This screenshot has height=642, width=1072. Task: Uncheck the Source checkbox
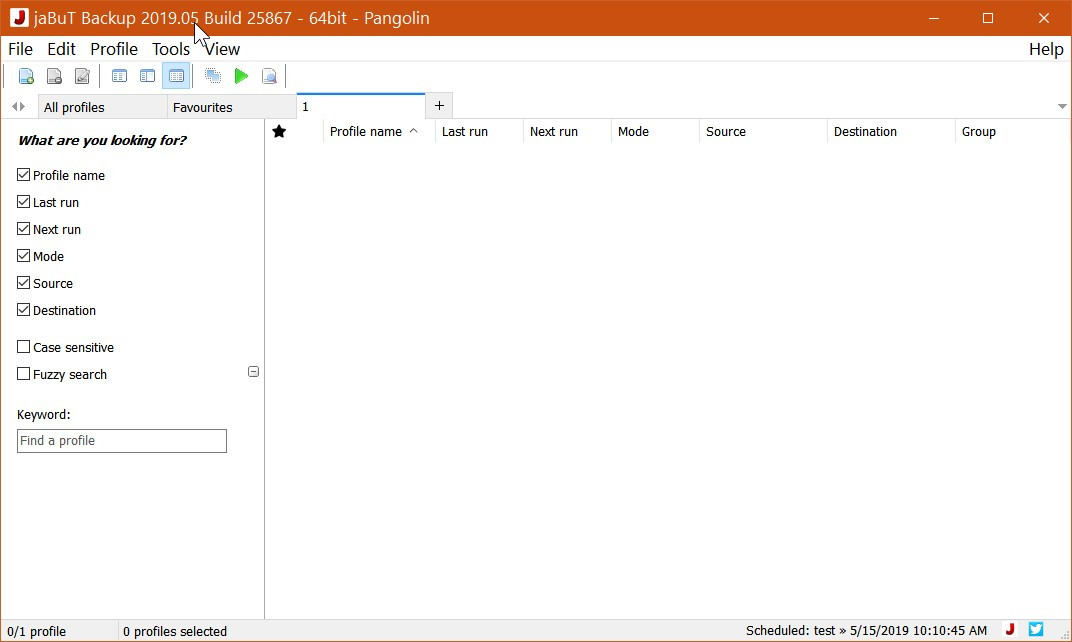click(x=23, y=283)
